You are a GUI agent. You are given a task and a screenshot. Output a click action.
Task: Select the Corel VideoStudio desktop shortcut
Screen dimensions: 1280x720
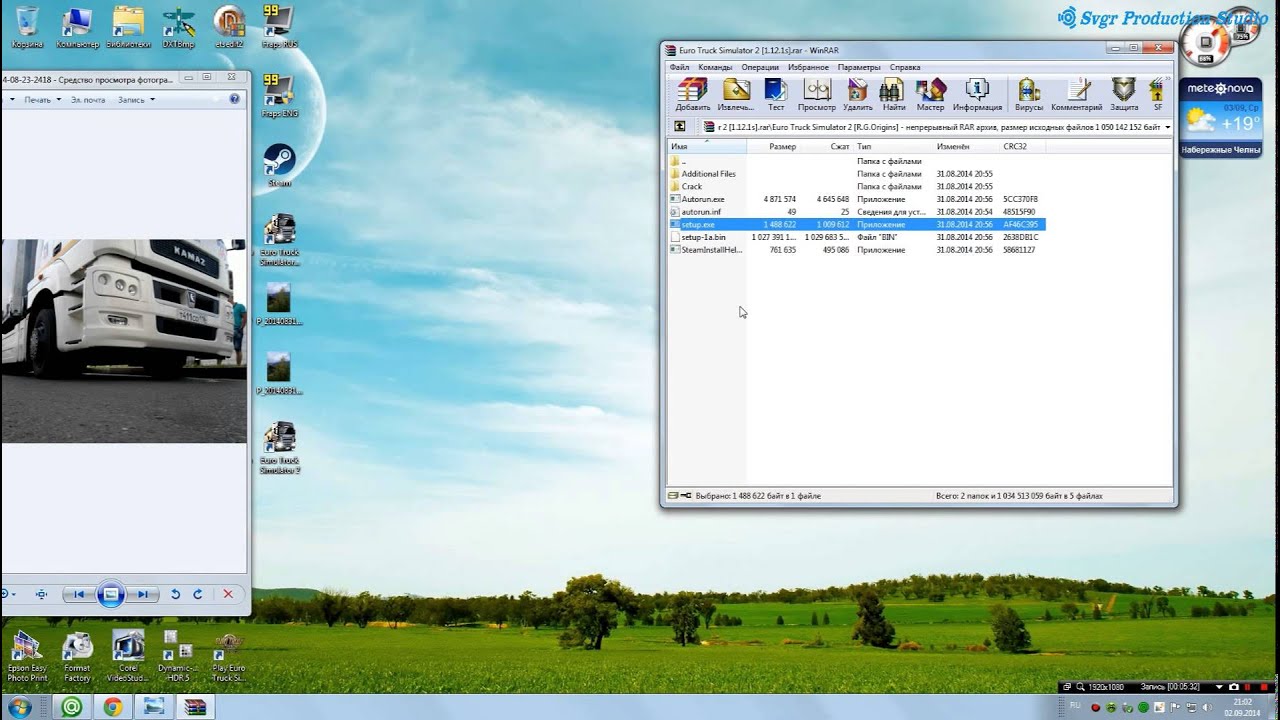tap(128, 657)
